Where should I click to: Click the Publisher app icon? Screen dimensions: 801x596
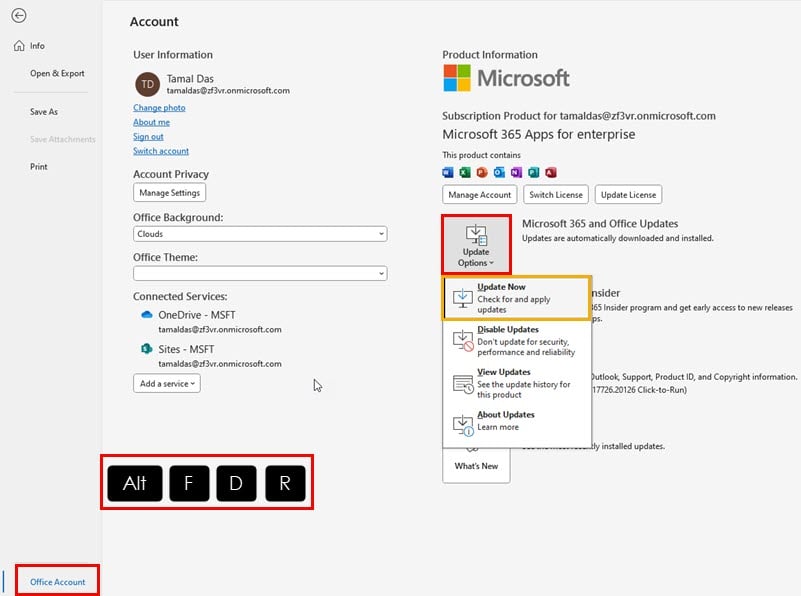[534, 173]
